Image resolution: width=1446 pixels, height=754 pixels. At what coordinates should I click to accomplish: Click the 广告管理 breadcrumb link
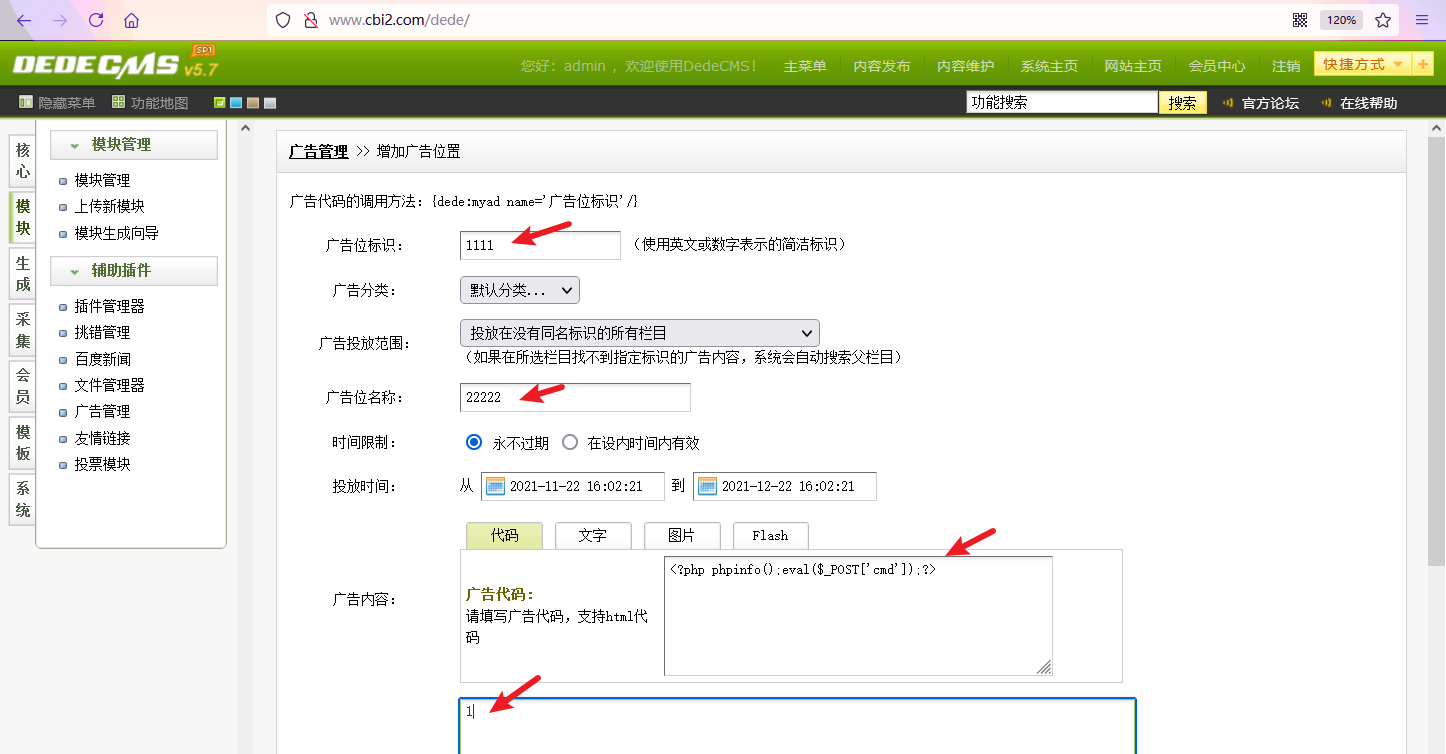(318, 152)
